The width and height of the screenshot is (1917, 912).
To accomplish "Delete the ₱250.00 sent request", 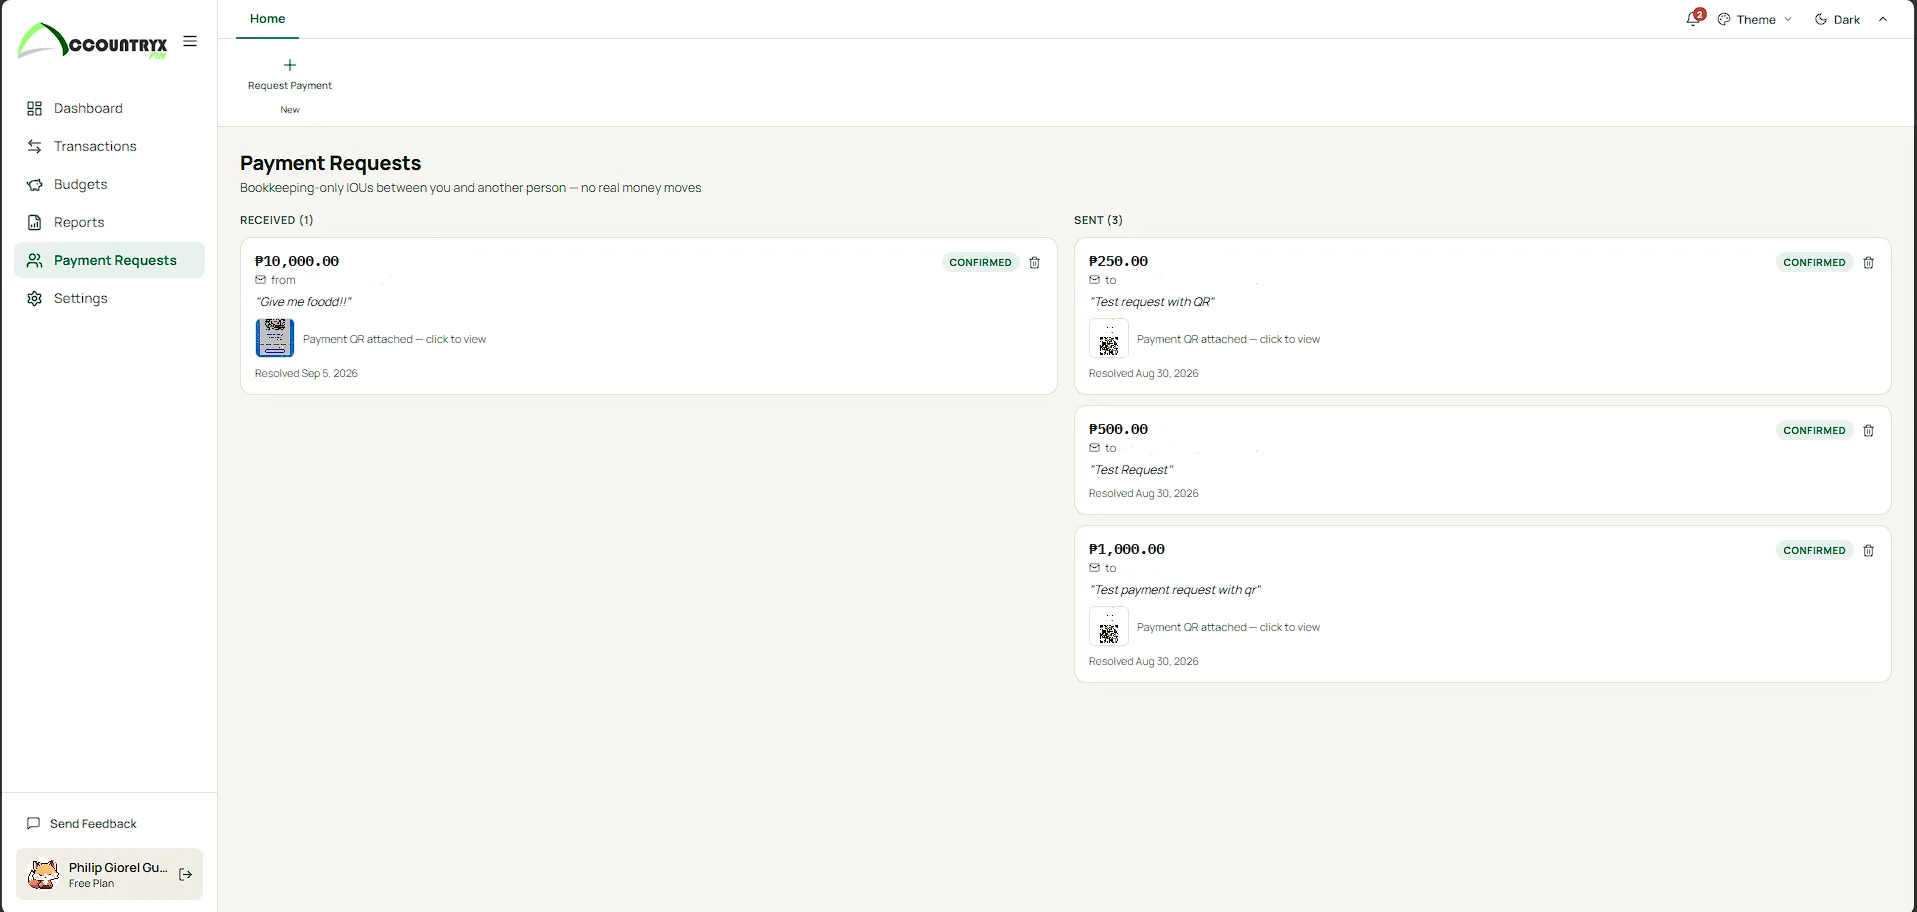I will pos(1868,262).
